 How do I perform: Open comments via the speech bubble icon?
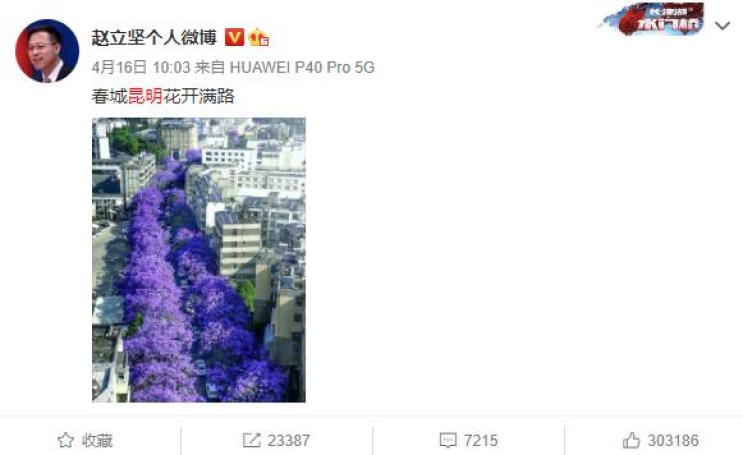(448, 440)
